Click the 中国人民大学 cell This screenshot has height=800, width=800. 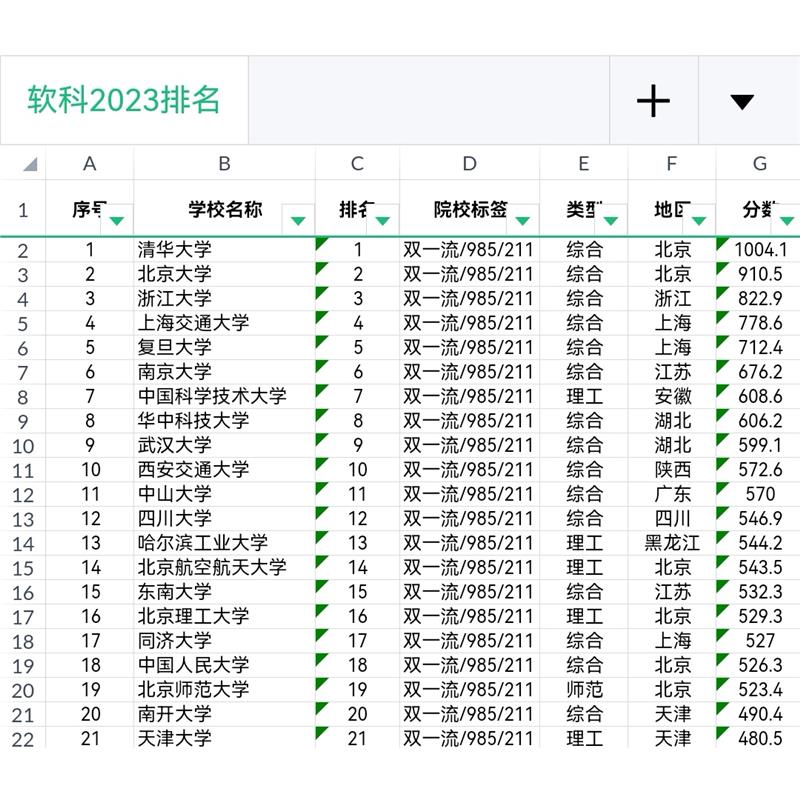(x=224, y=665)
